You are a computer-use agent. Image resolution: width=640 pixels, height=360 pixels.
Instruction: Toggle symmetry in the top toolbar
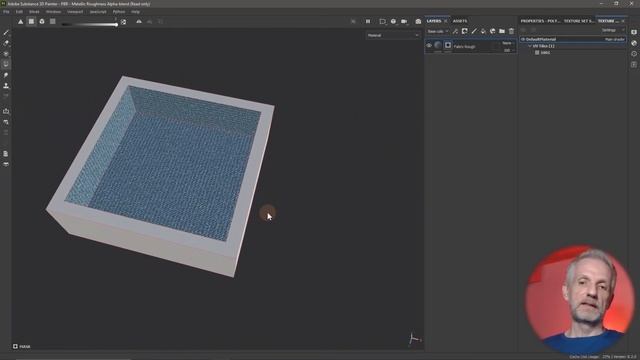pos(139,22)
